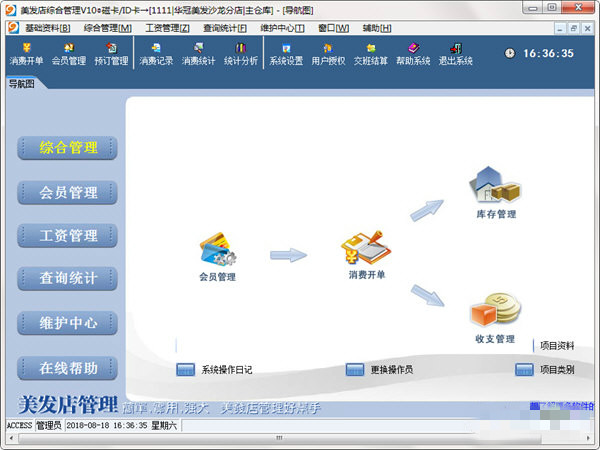Open the 辅助[H] menu

click(x=377, y=28)
